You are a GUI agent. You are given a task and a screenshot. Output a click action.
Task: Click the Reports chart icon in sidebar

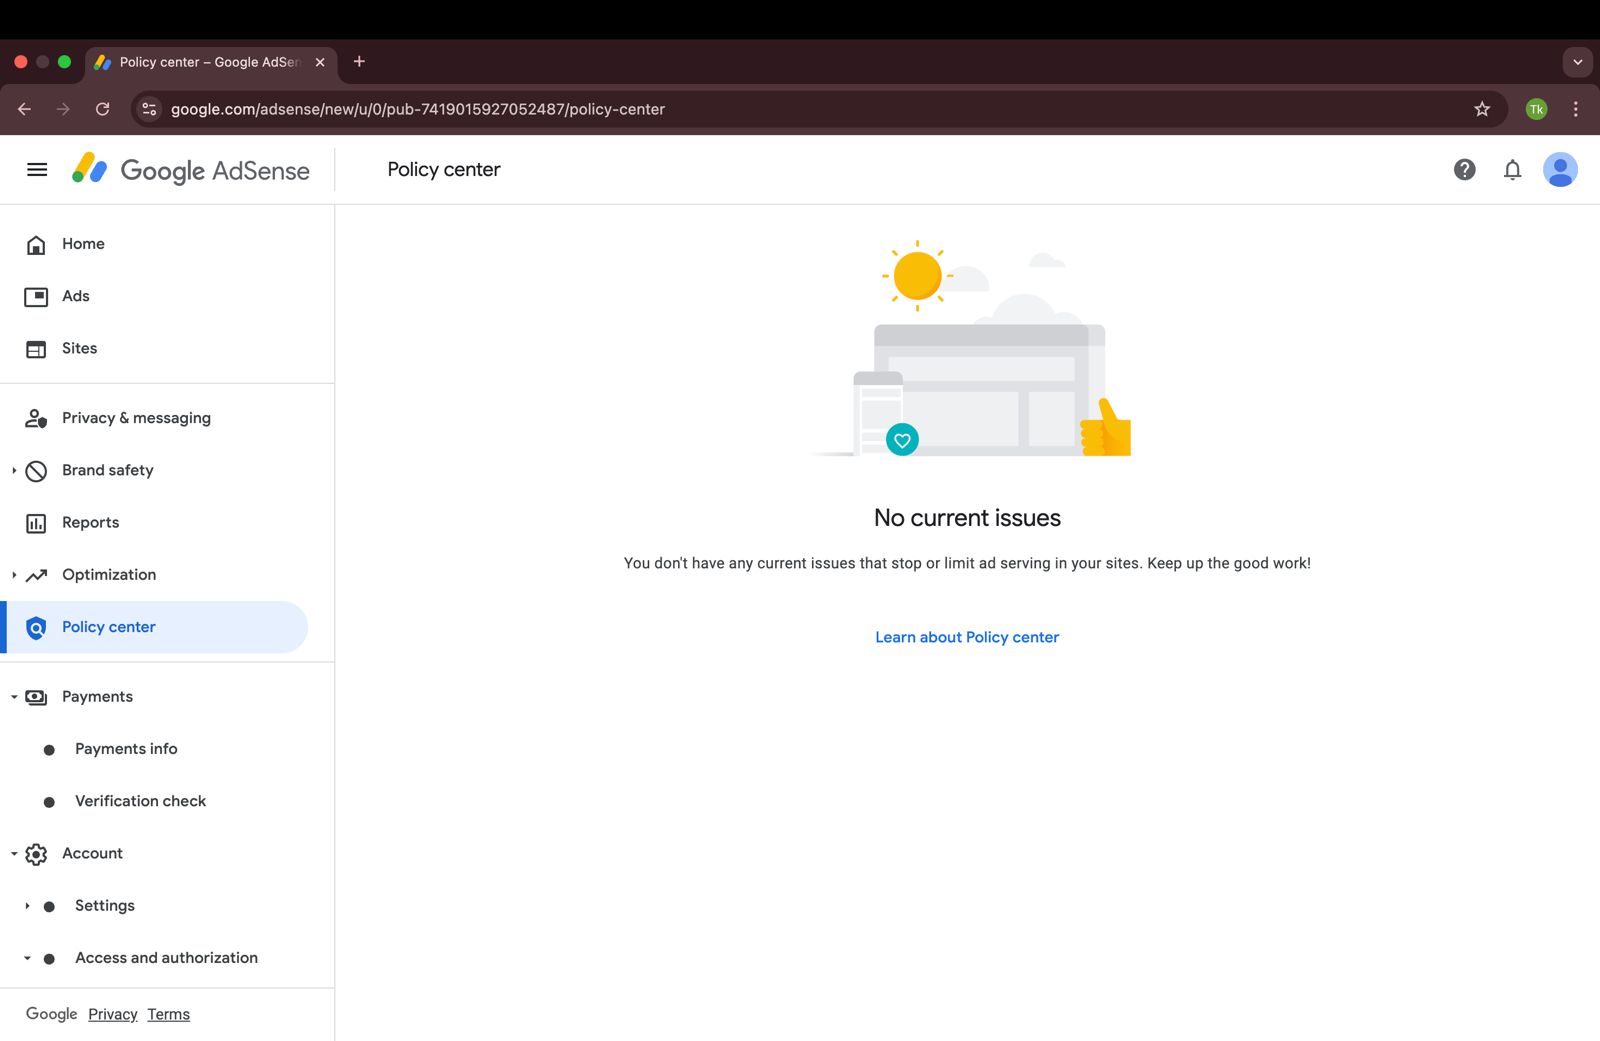point(36,523)
